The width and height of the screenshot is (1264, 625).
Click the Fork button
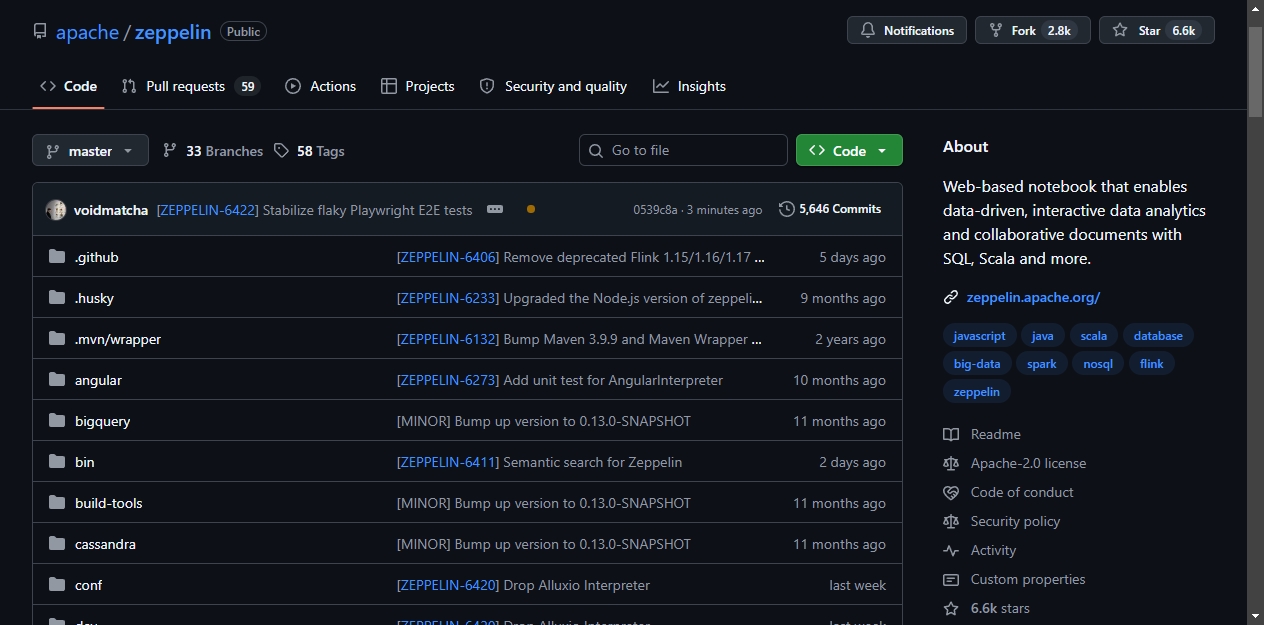[x=1031, y=30]
